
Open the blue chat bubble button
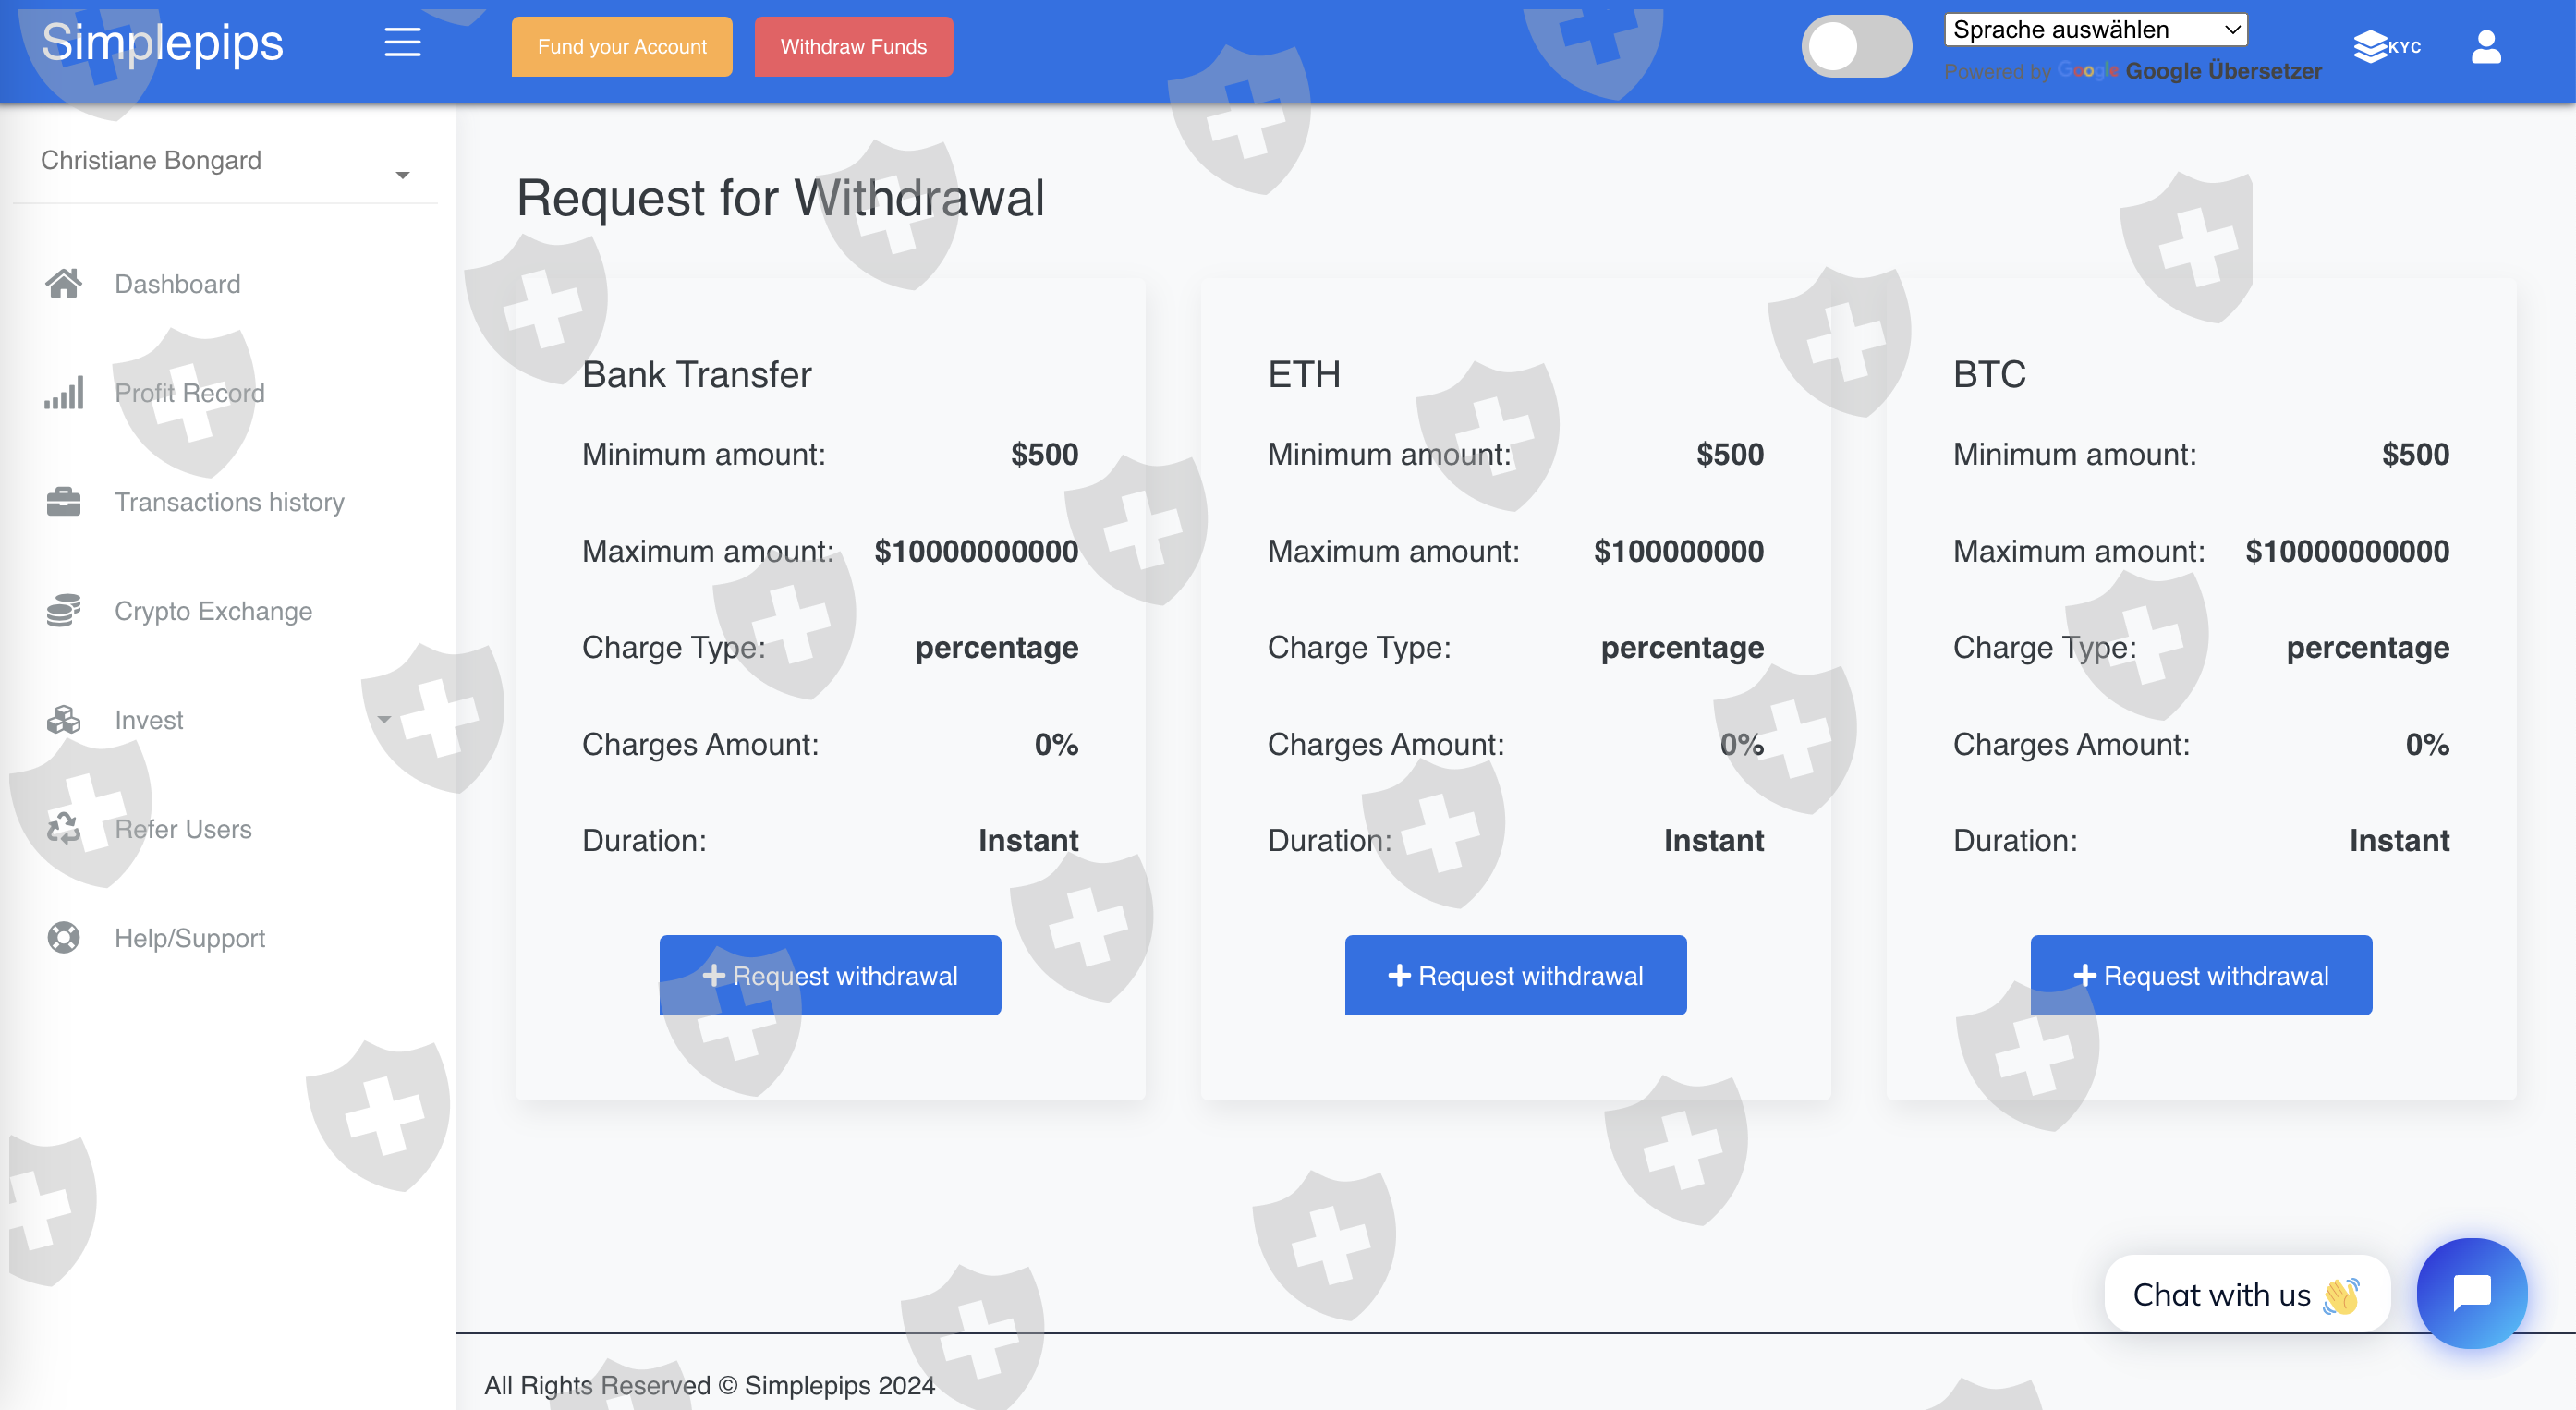click(2471, 1293)
